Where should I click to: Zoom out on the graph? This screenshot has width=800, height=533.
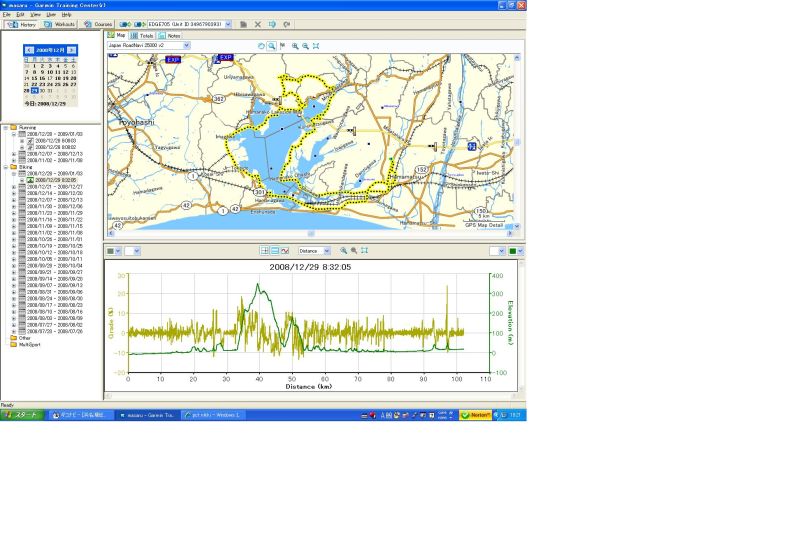354,250
